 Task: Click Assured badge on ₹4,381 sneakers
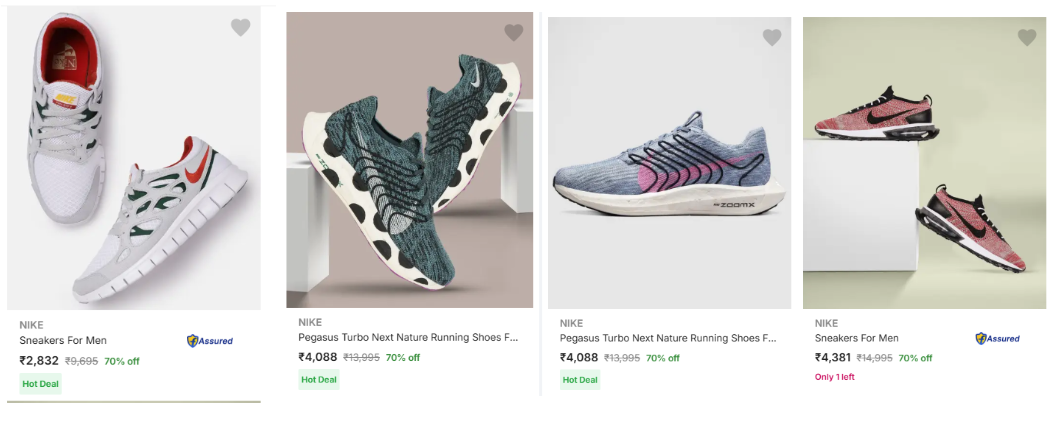[997, 339]
